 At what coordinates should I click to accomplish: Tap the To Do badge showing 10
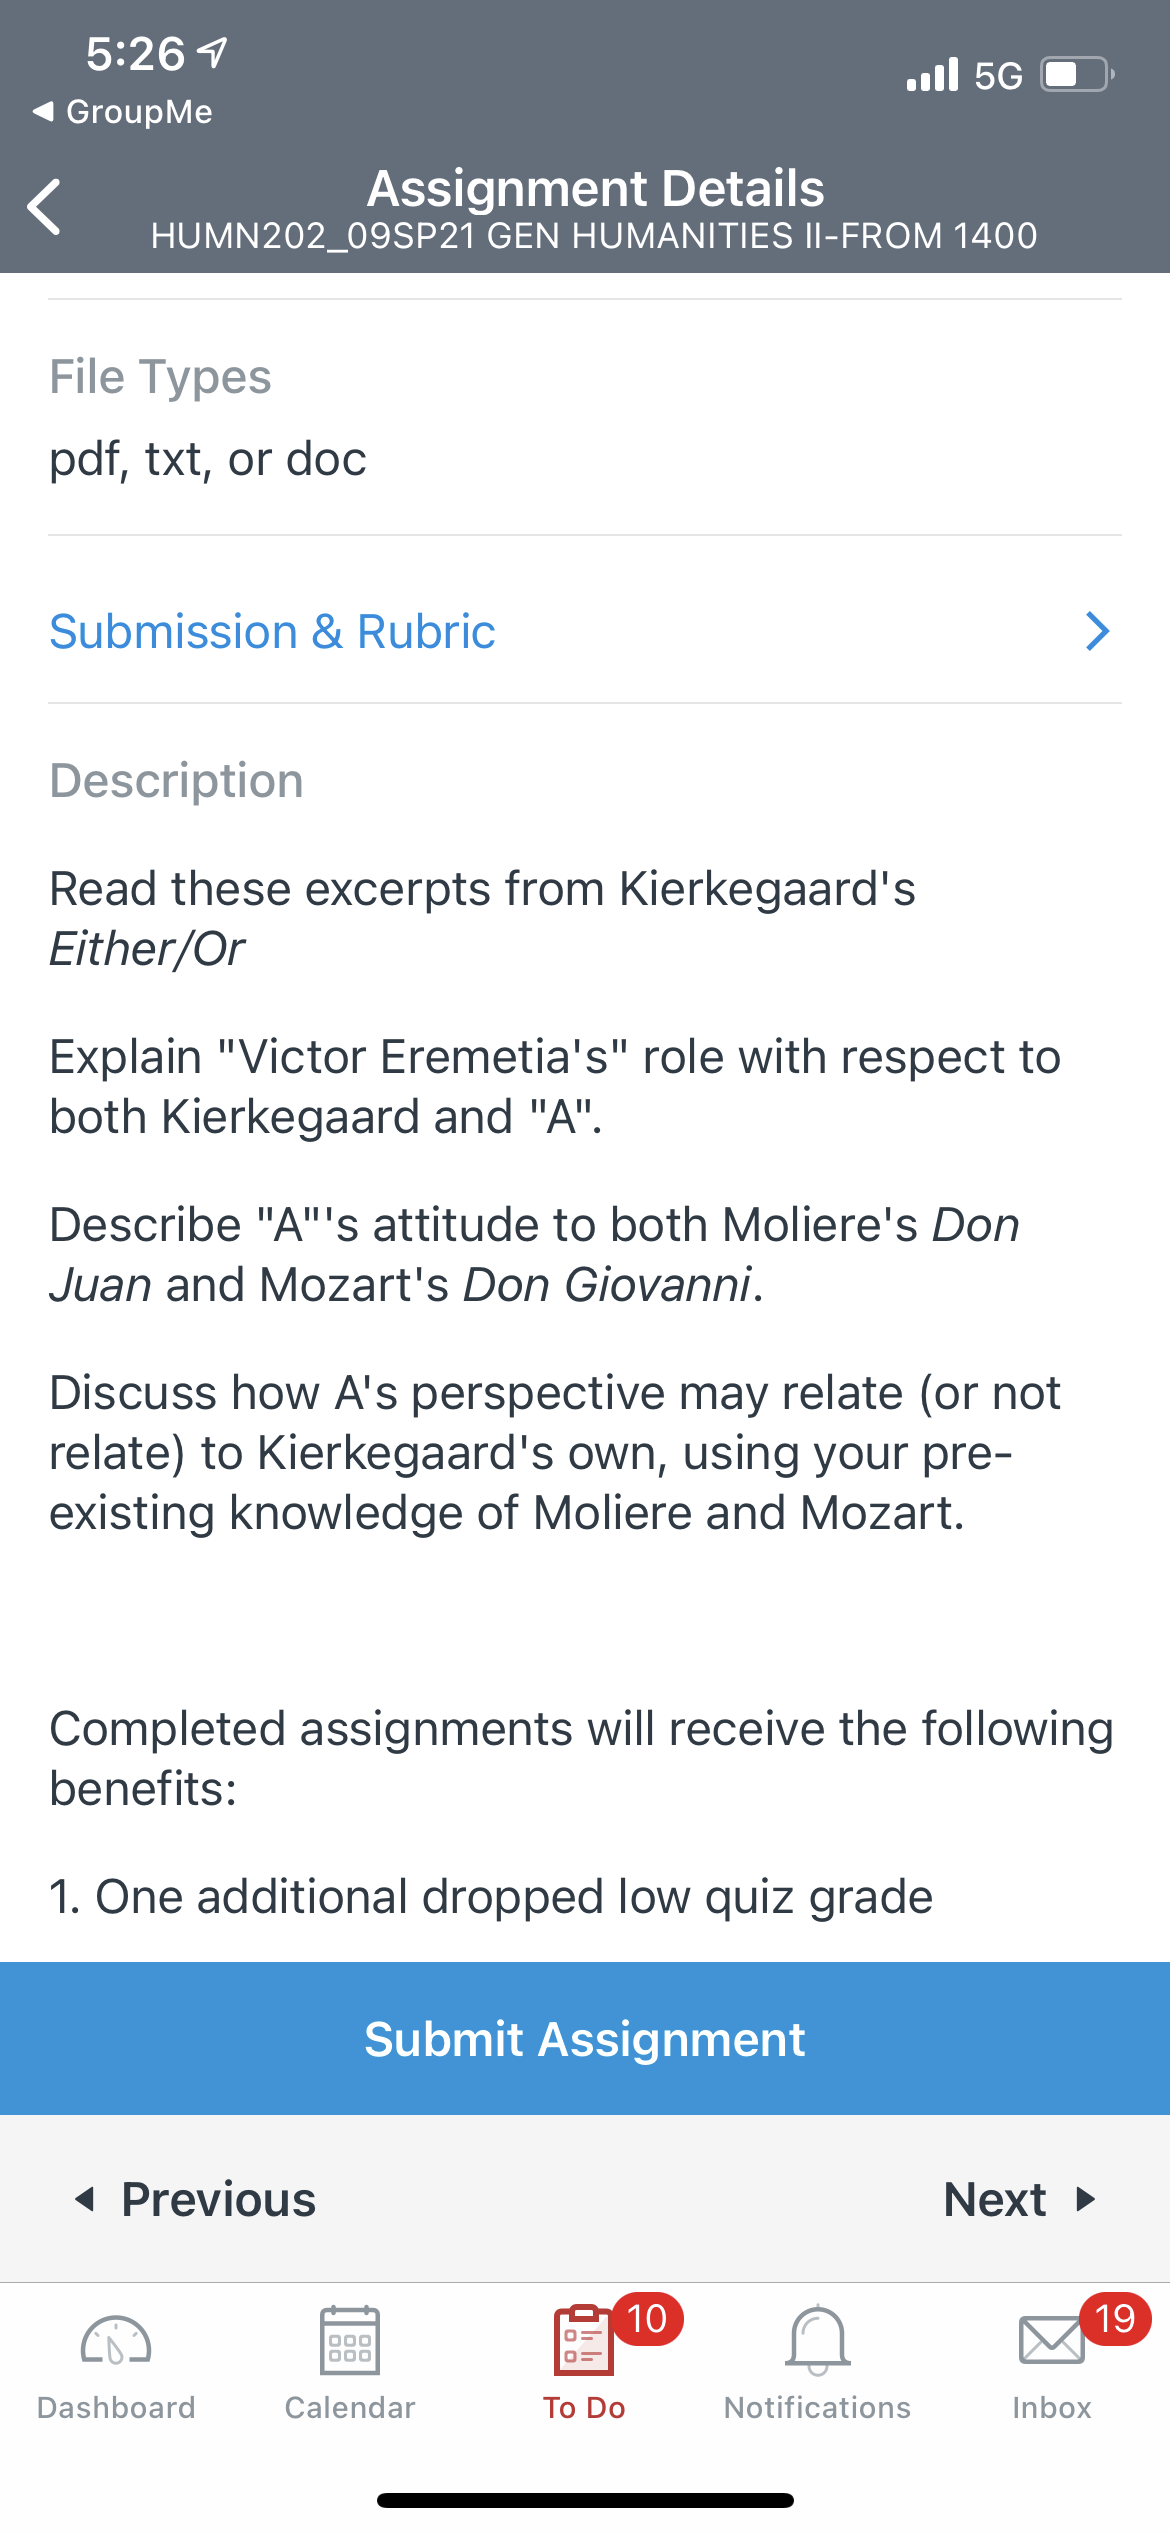pyautogui.click(x=647, y=2319)
